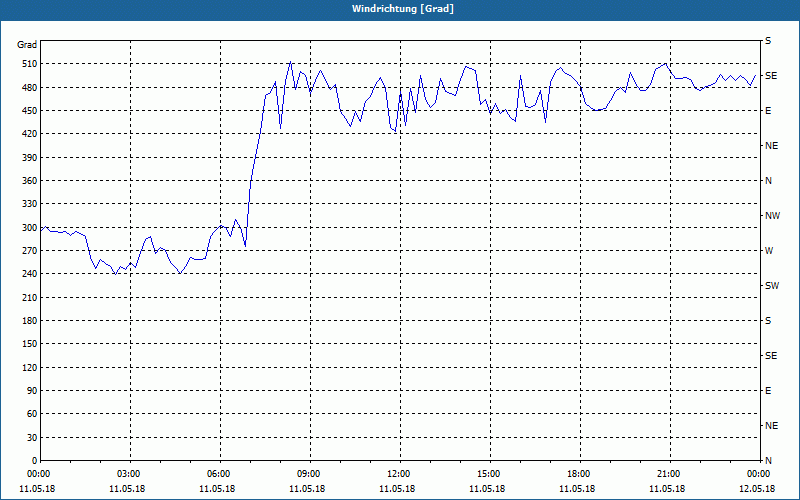The width and height of the screenshot is (800, 500).
Task: Select the 390 value on the degree axis
Action: click(x=30, y=158)
